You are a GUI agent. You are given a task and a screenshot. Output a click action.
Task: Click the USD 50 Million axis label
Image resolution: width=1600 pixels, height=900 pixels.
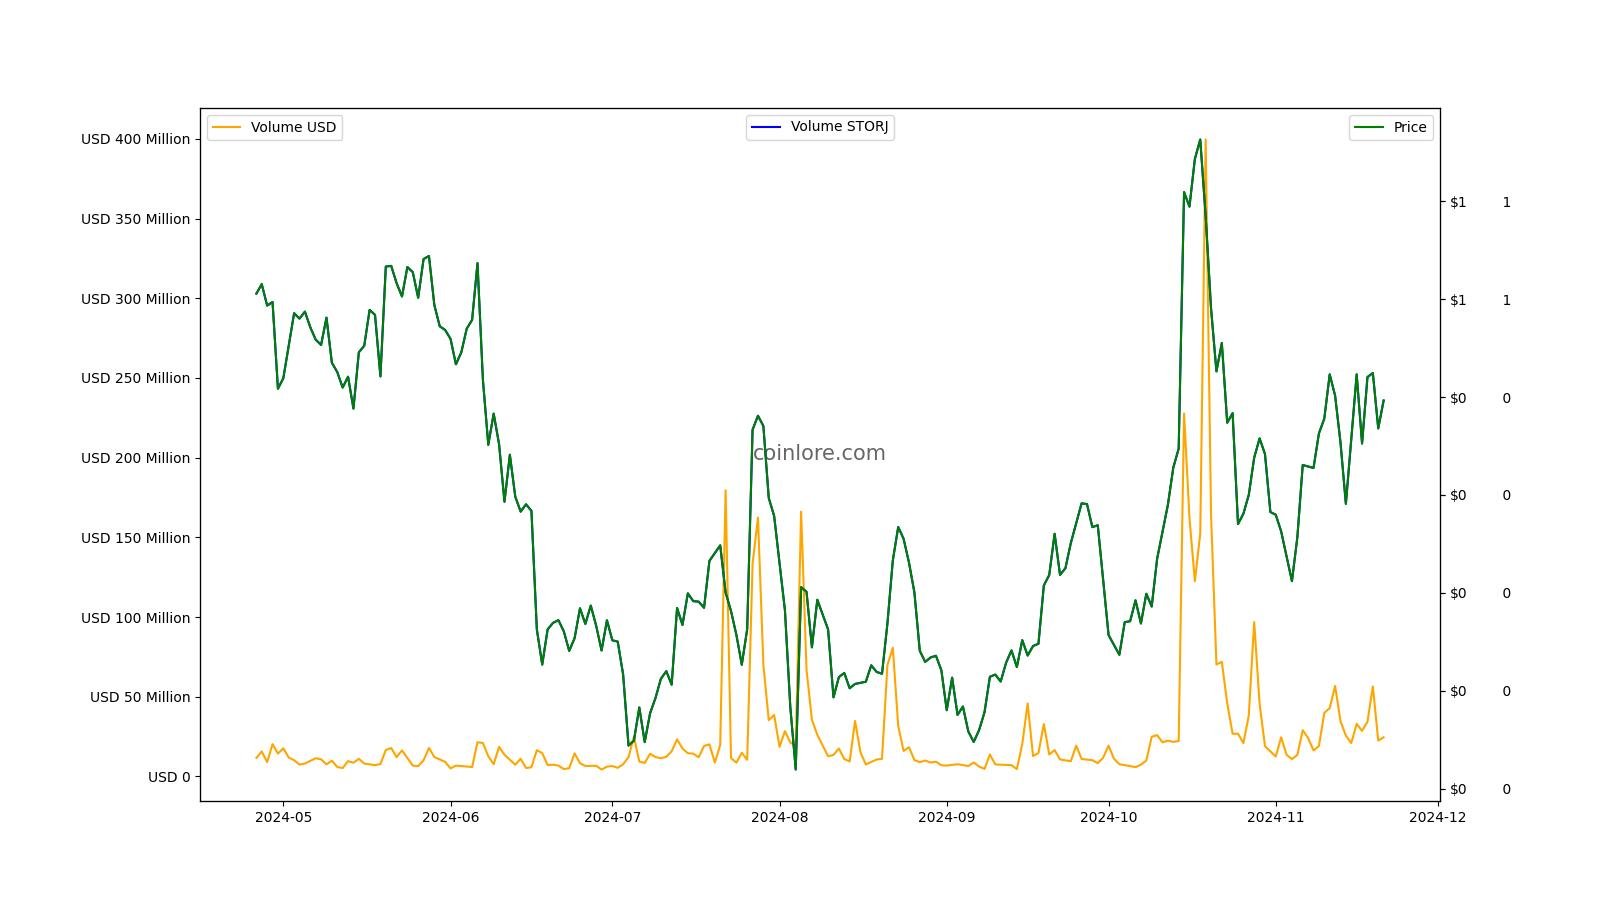tap(140, 697)
